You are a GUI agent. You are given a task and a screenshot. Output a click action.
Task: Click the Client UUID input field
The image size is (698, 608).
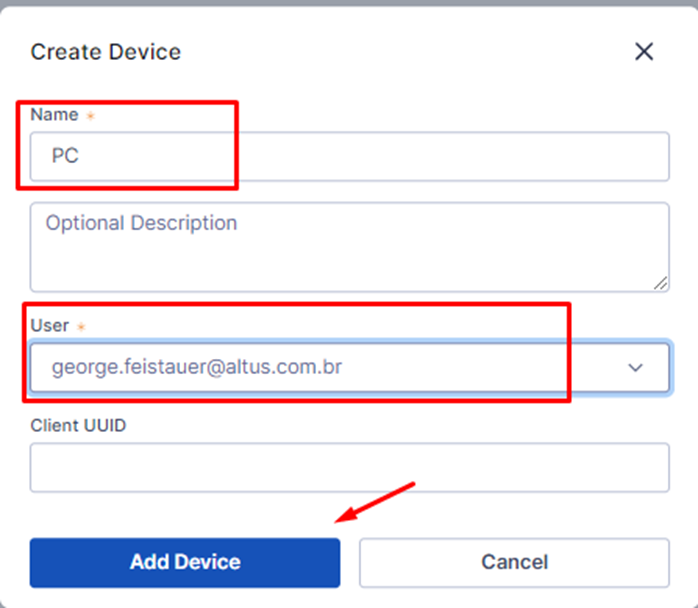coord(349,468)
